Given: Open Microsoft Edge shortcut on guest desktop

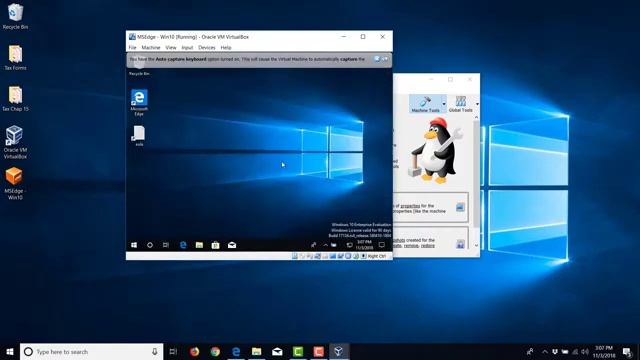Looking at the screenshot, I should pos(139,102).
